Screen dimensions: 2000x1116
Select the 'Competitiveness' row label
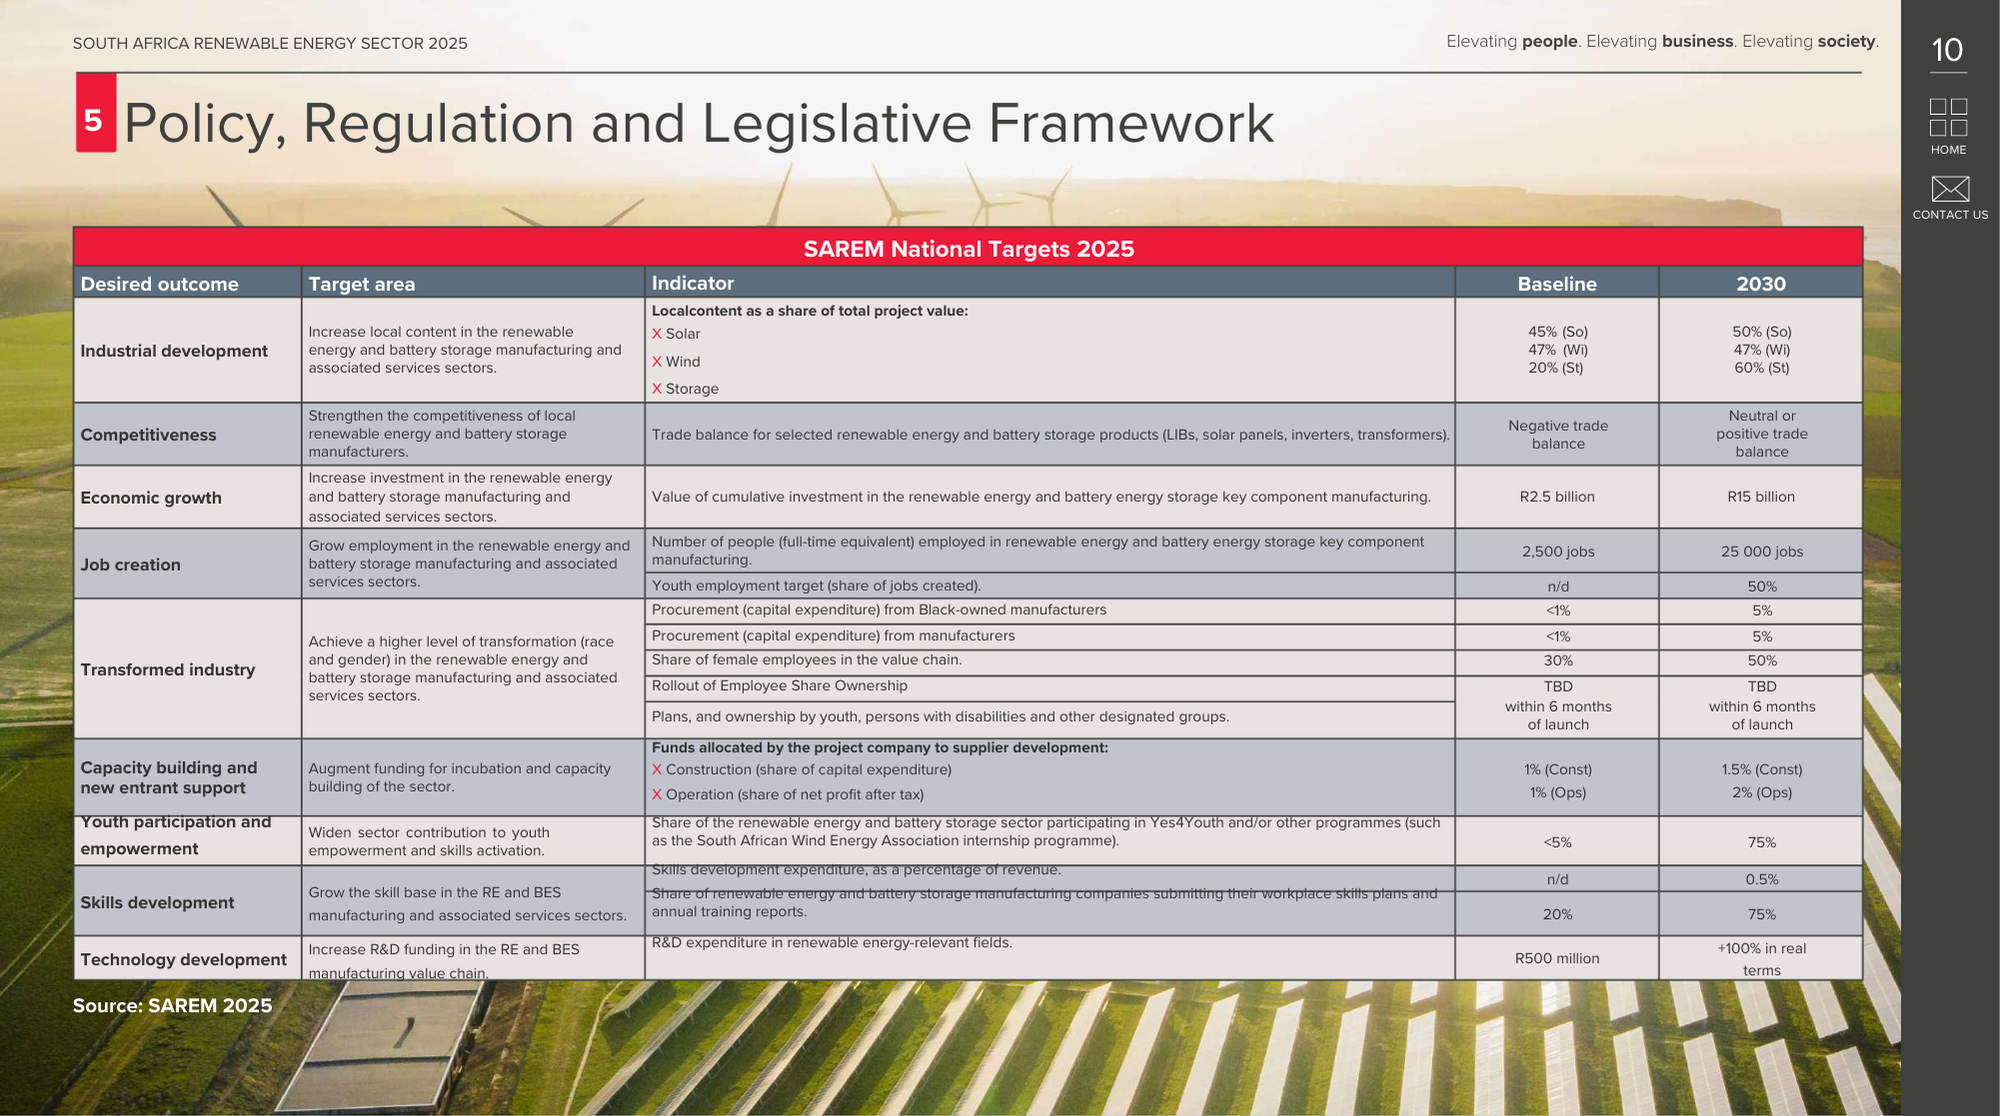pyautogui.click(x=148, y=435)
